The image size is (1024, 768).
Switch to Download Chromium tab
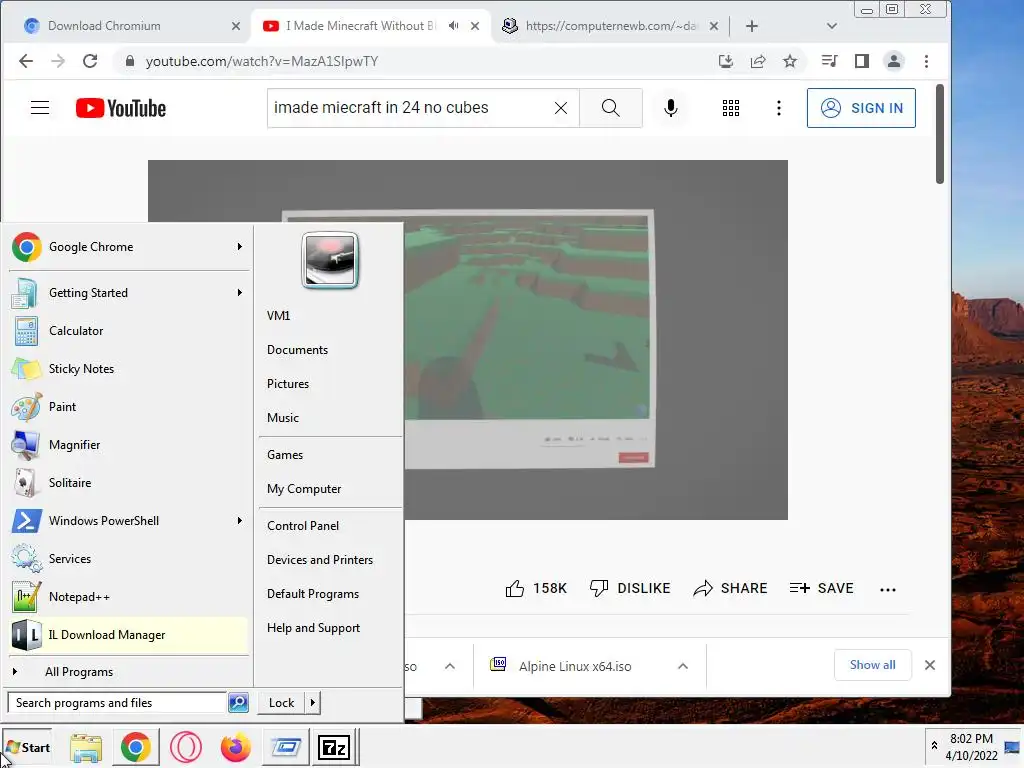131,26
